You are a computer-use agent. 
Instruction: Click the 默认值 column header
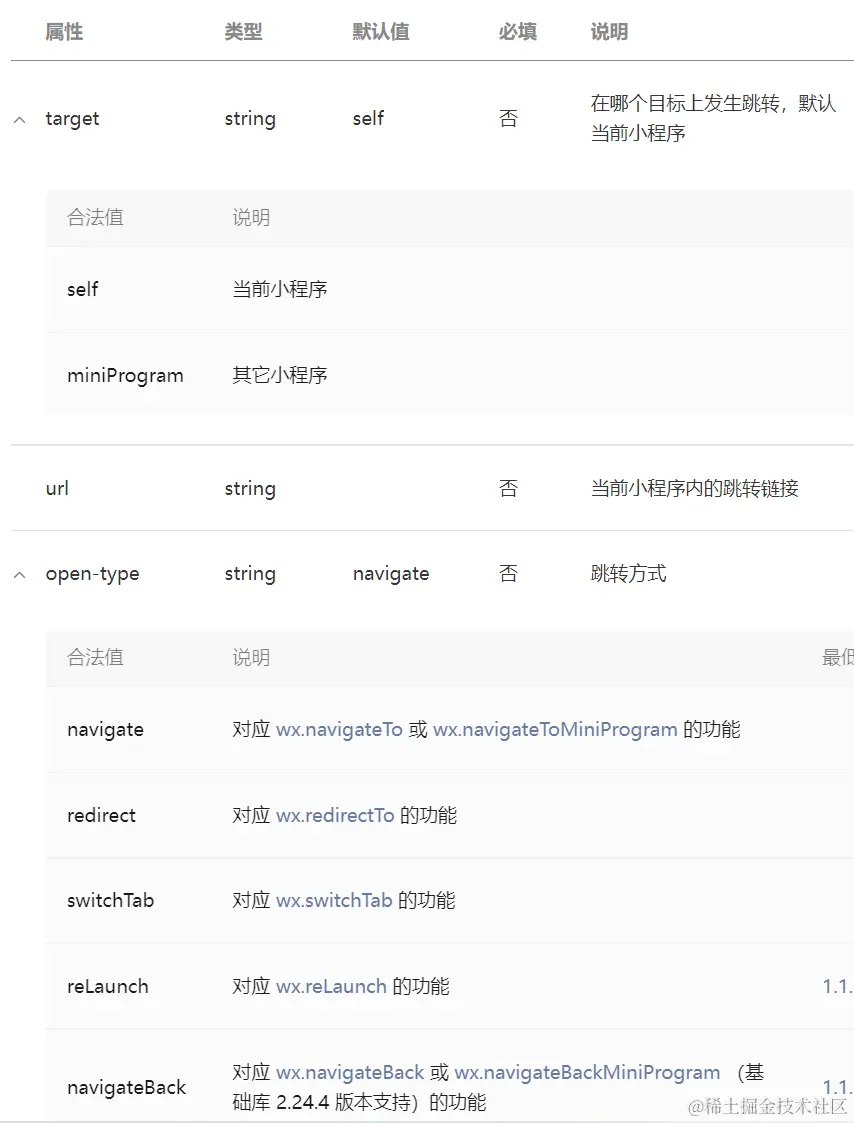coord(380,32)
